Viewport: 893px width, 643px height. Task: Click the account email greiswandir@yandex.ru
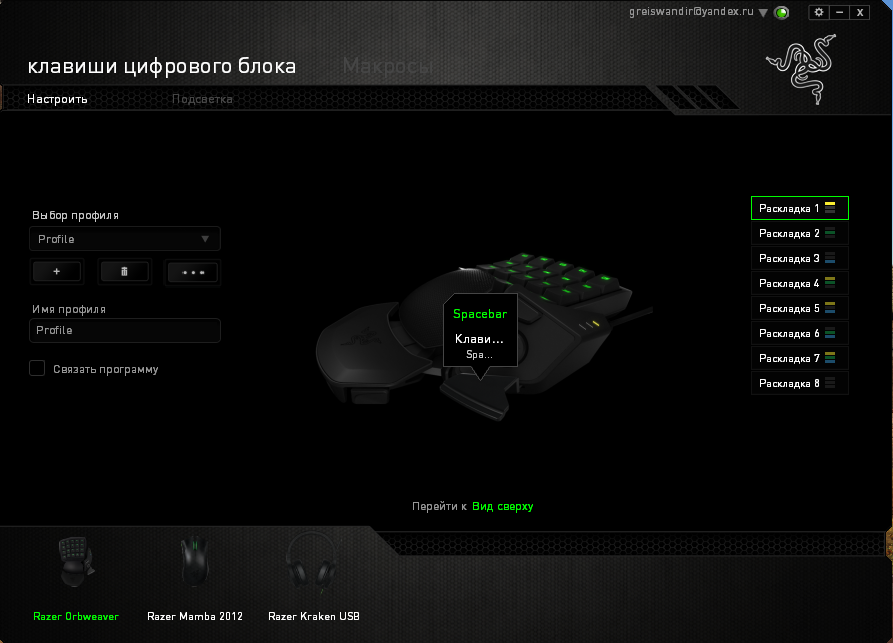coord(691,11)
